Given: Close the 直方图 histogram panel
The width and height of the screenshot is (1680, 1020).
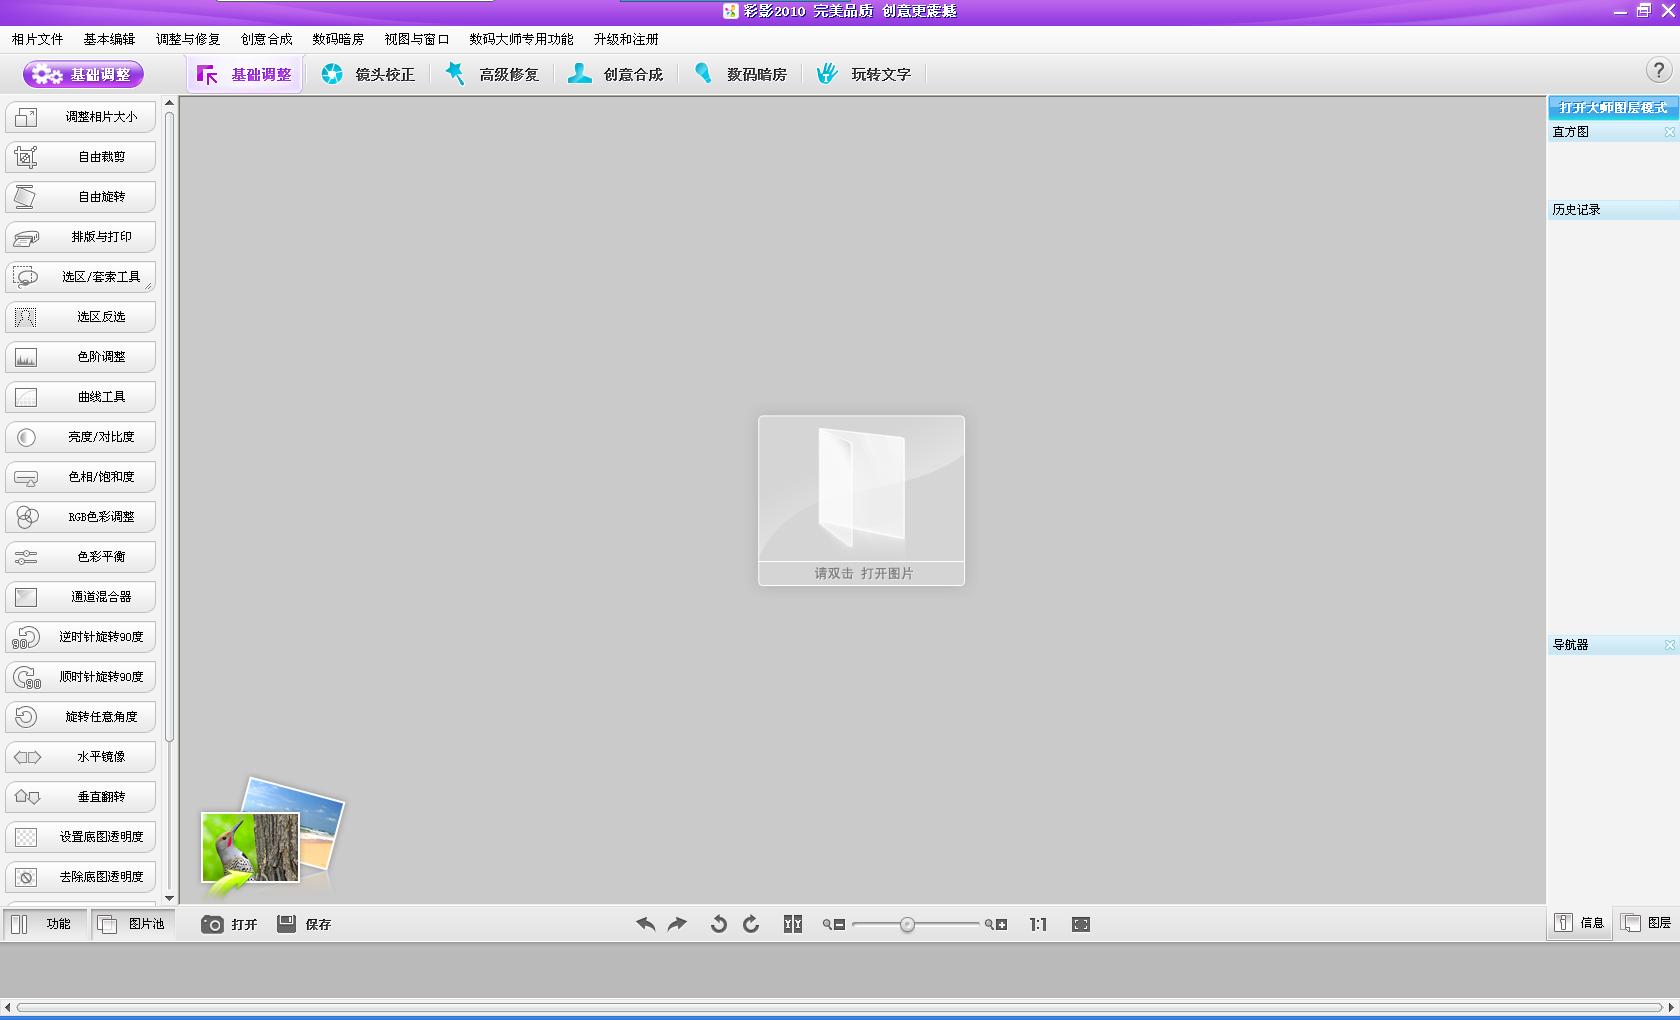Looking at the screenshot, I should 1669,132.
